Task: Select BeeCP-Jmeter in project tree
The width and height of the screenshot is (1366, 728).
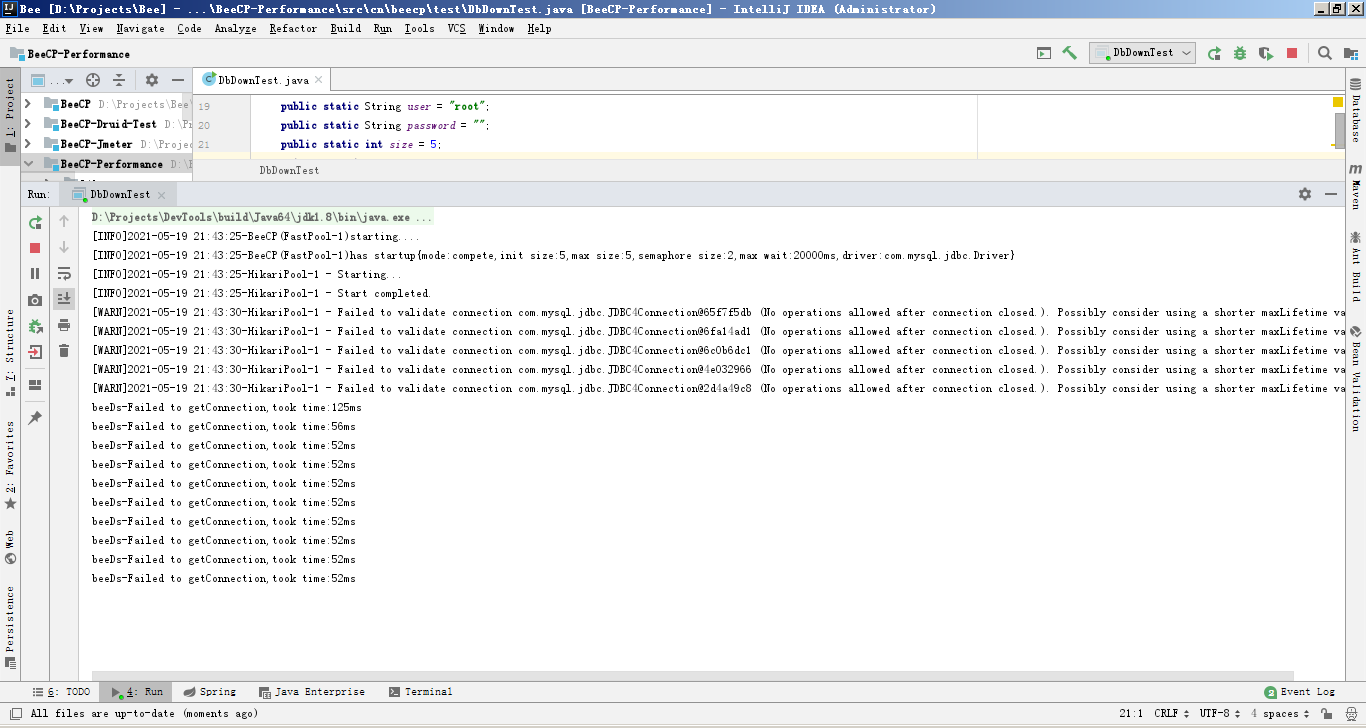Action: 96,144
